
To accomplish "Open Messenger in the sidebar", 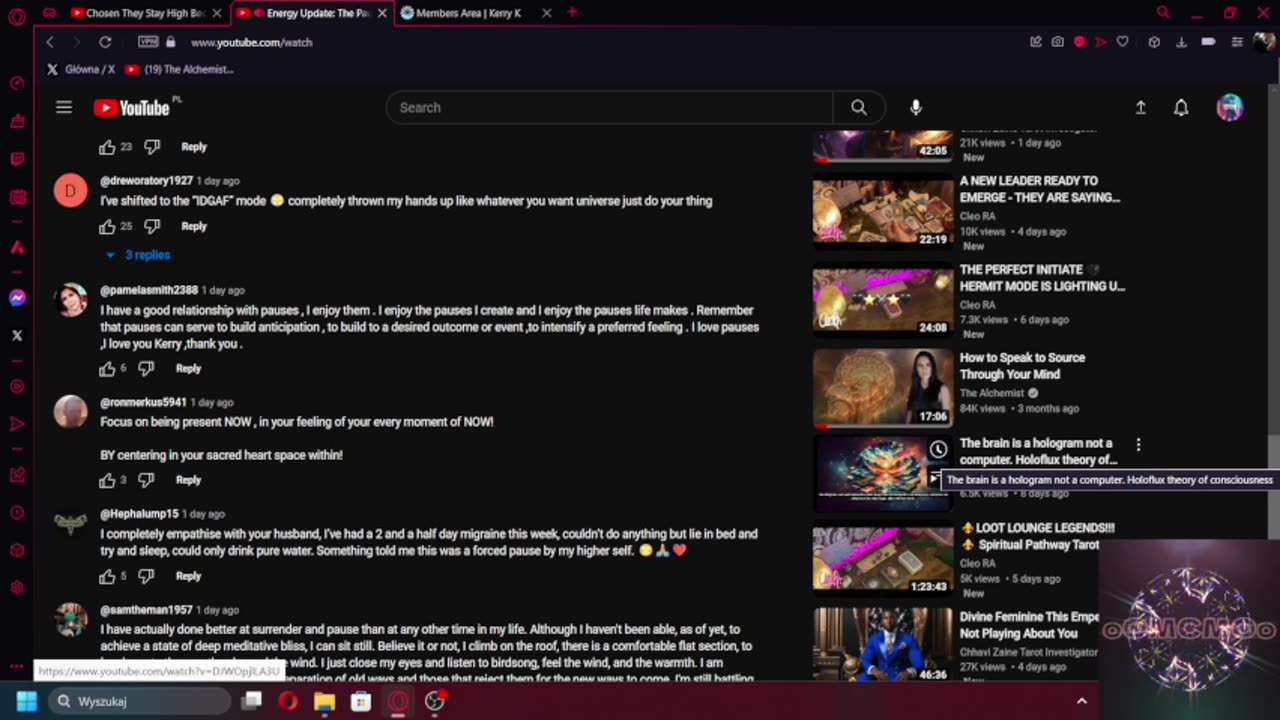I will (17, 298).
